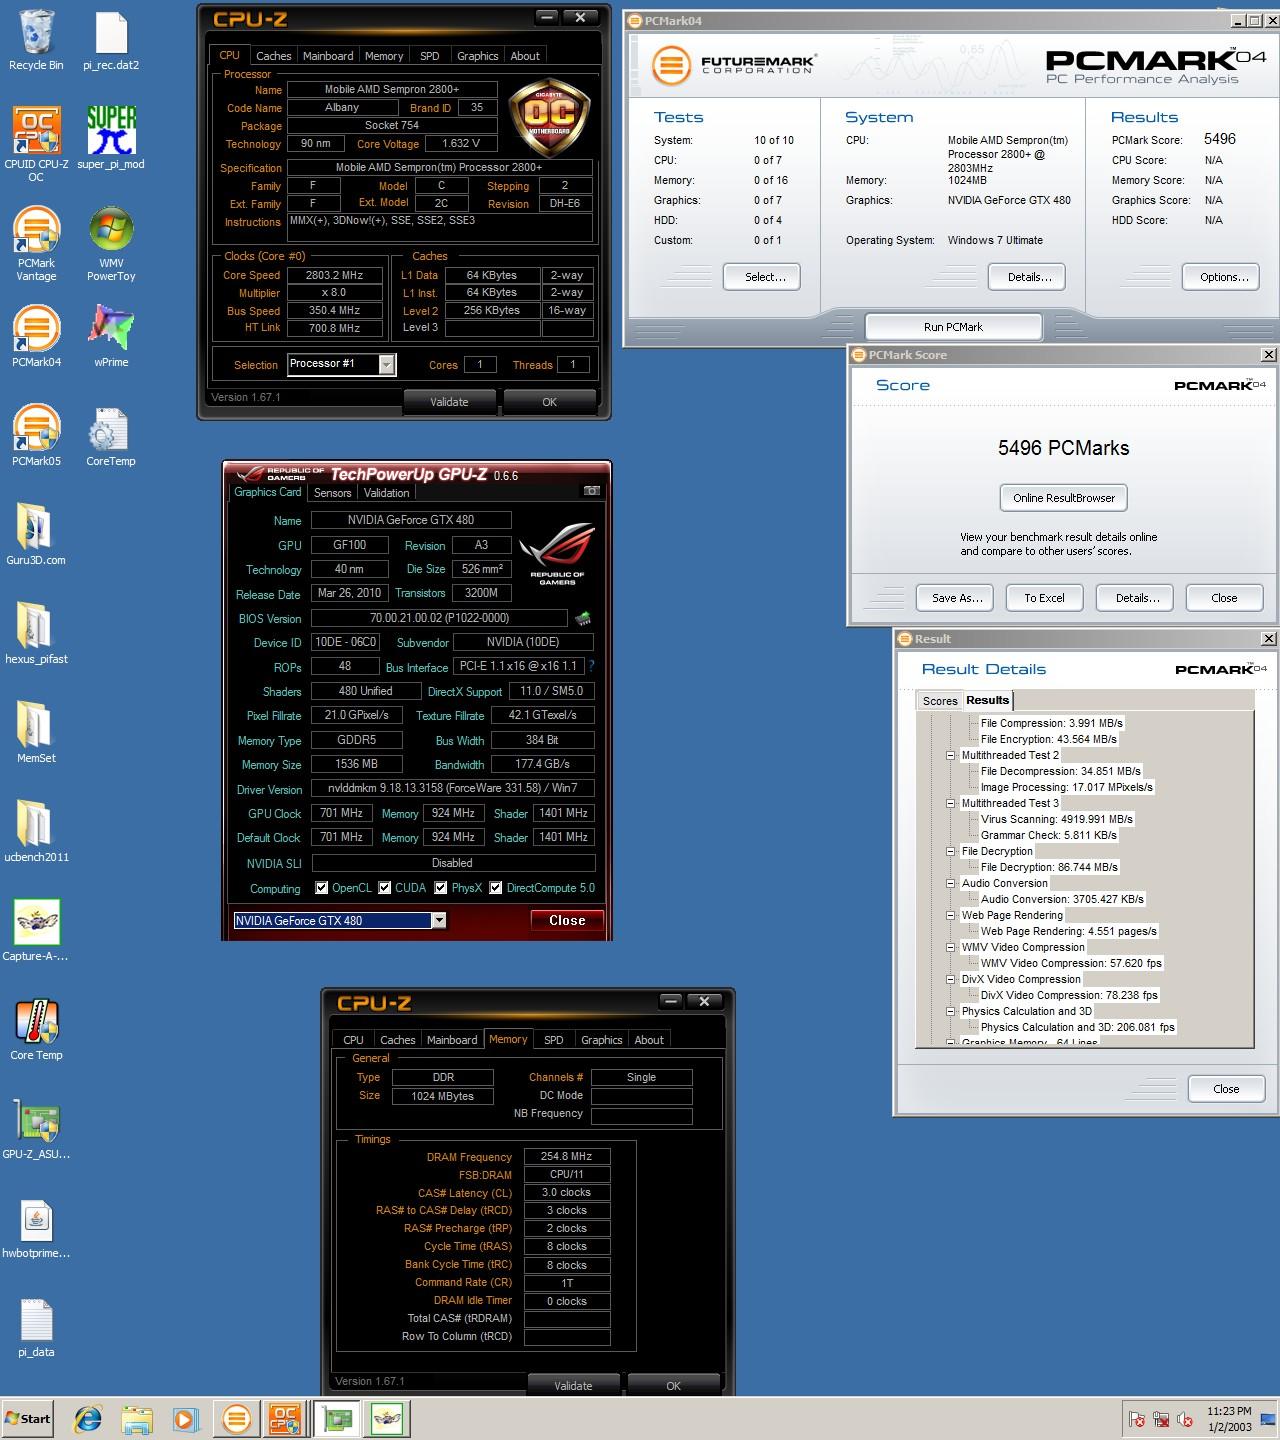The height and width of the screenshot is (1440, 1280).
Task: Click GPU-Z BIOS save chip icon
Action: (x=582, y=618)
